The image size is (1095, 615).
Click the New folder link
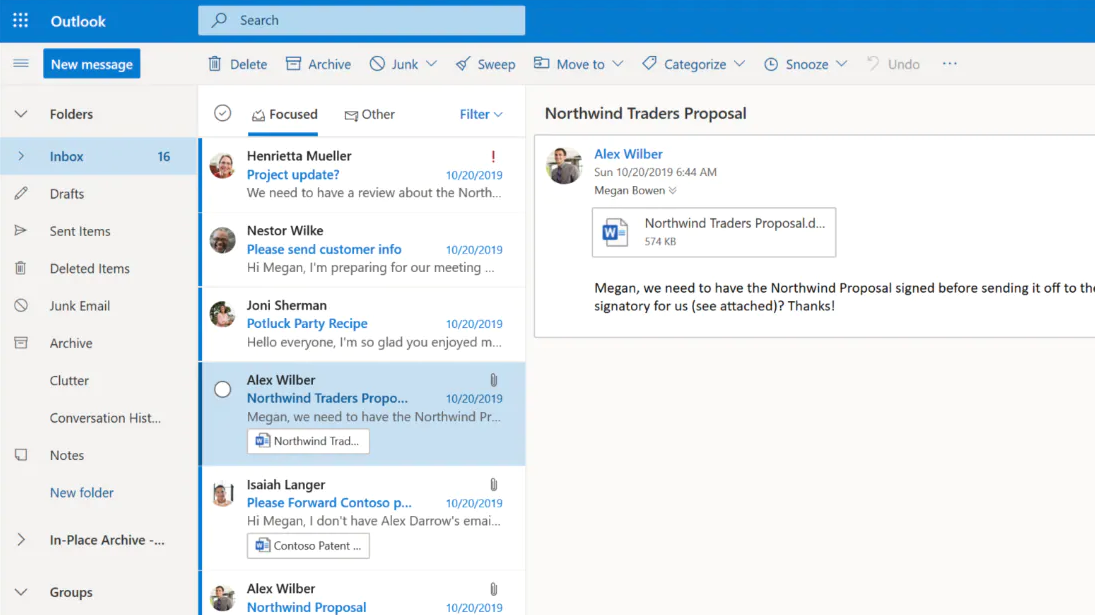click(82, 492)
